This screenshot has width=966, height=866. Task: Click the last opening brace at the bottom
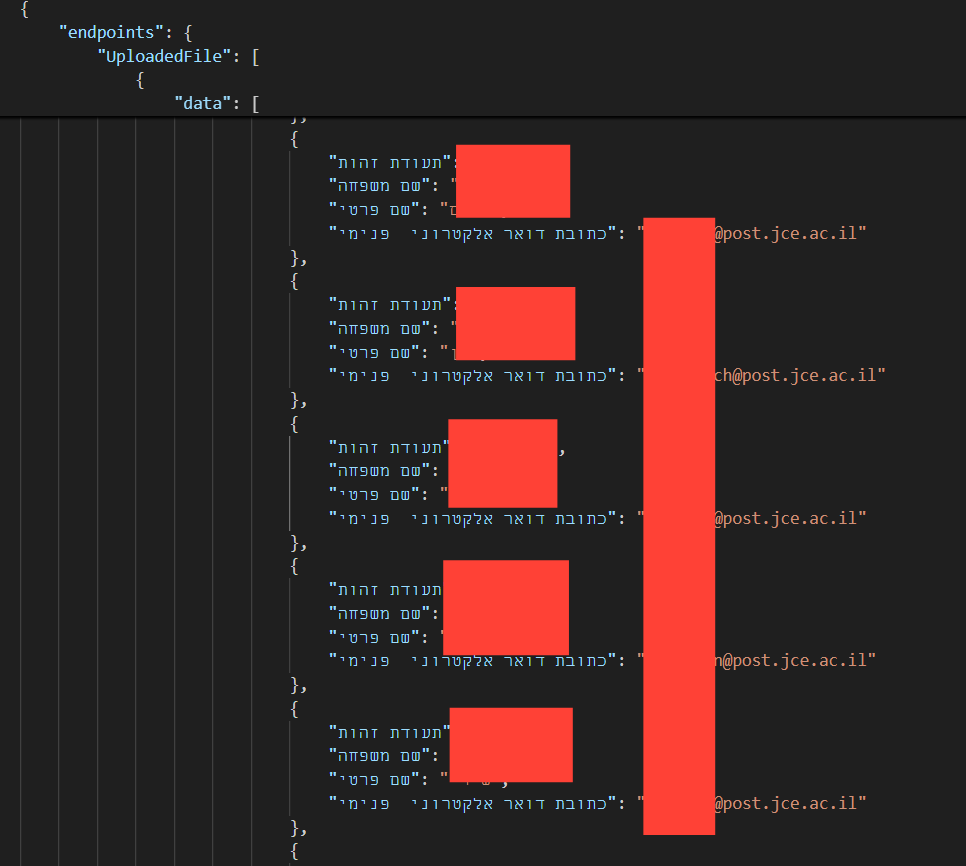294,851
